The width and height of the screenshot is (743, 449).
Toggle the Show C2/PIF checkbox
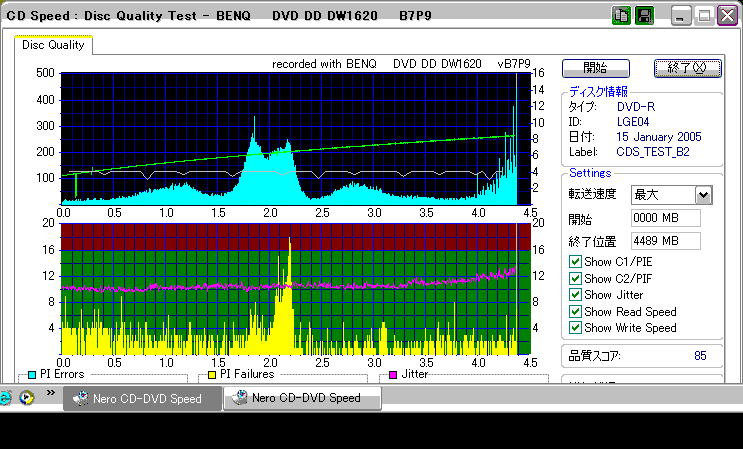(x=575, y=278)
